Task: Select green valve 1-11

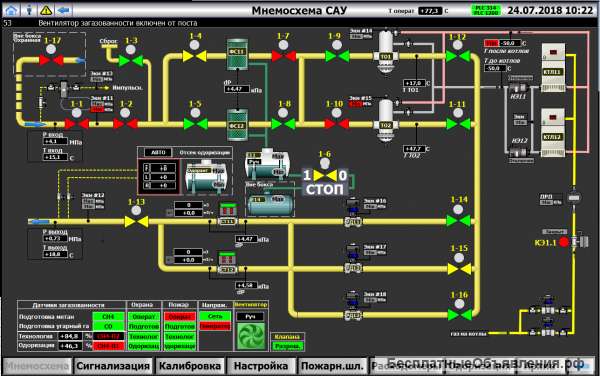Action: 458,124
